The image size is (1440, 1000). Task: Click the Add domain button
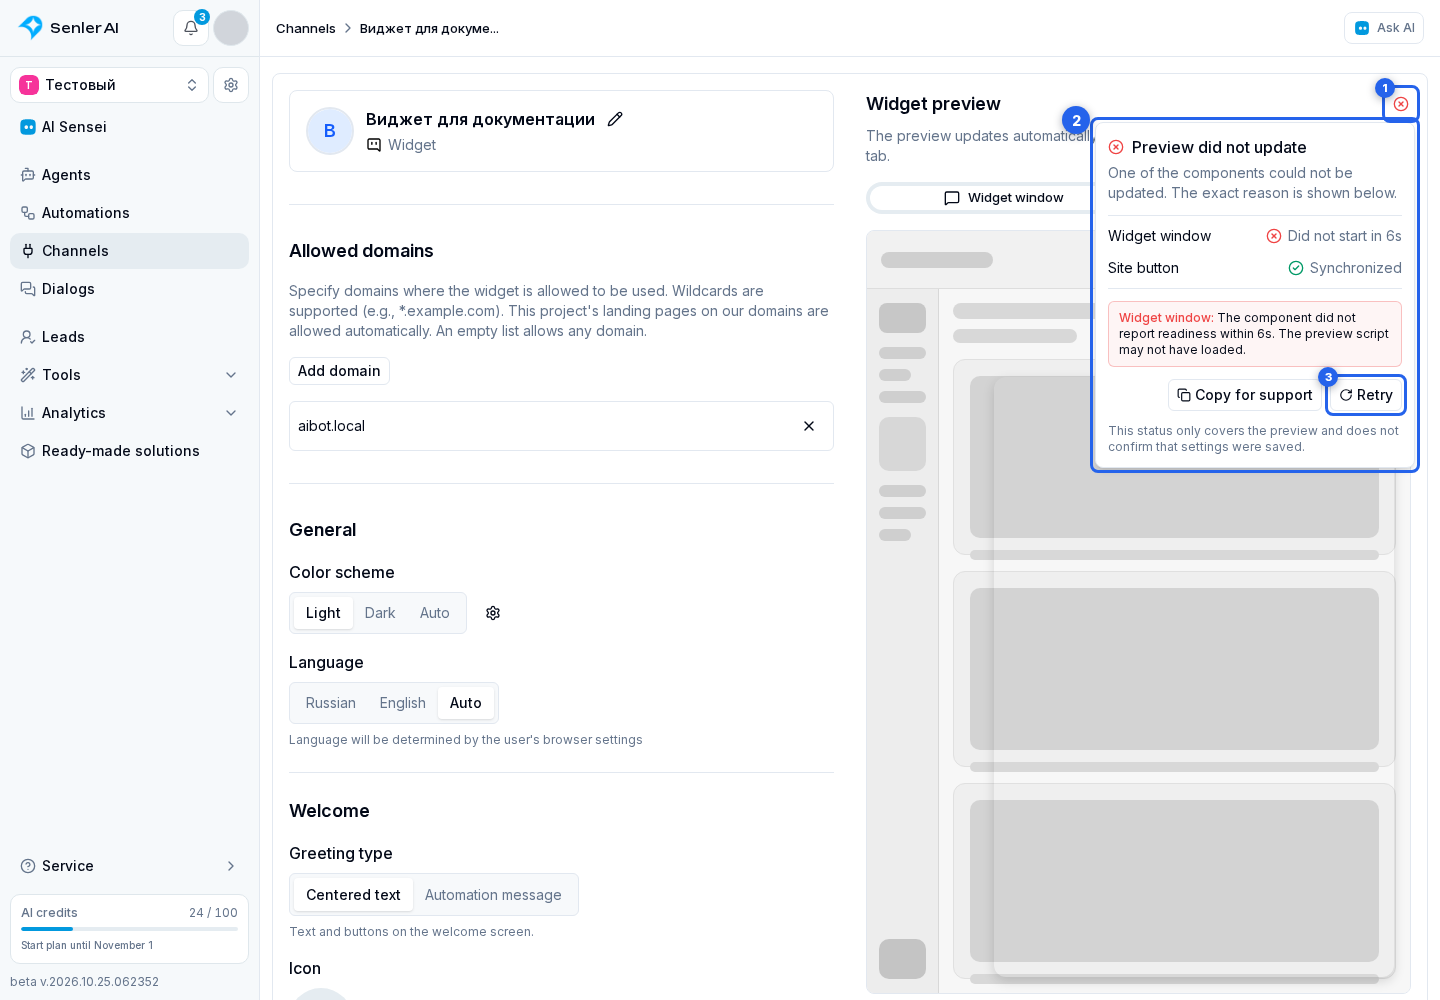(x=339, y=371)
